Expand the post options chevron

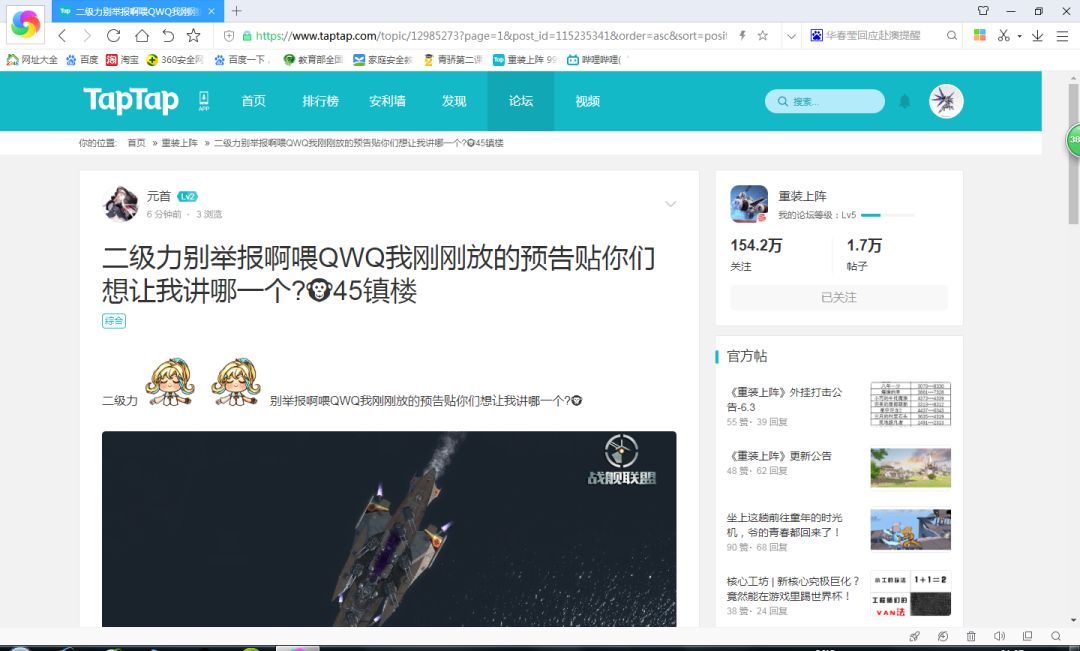(670, 204)
